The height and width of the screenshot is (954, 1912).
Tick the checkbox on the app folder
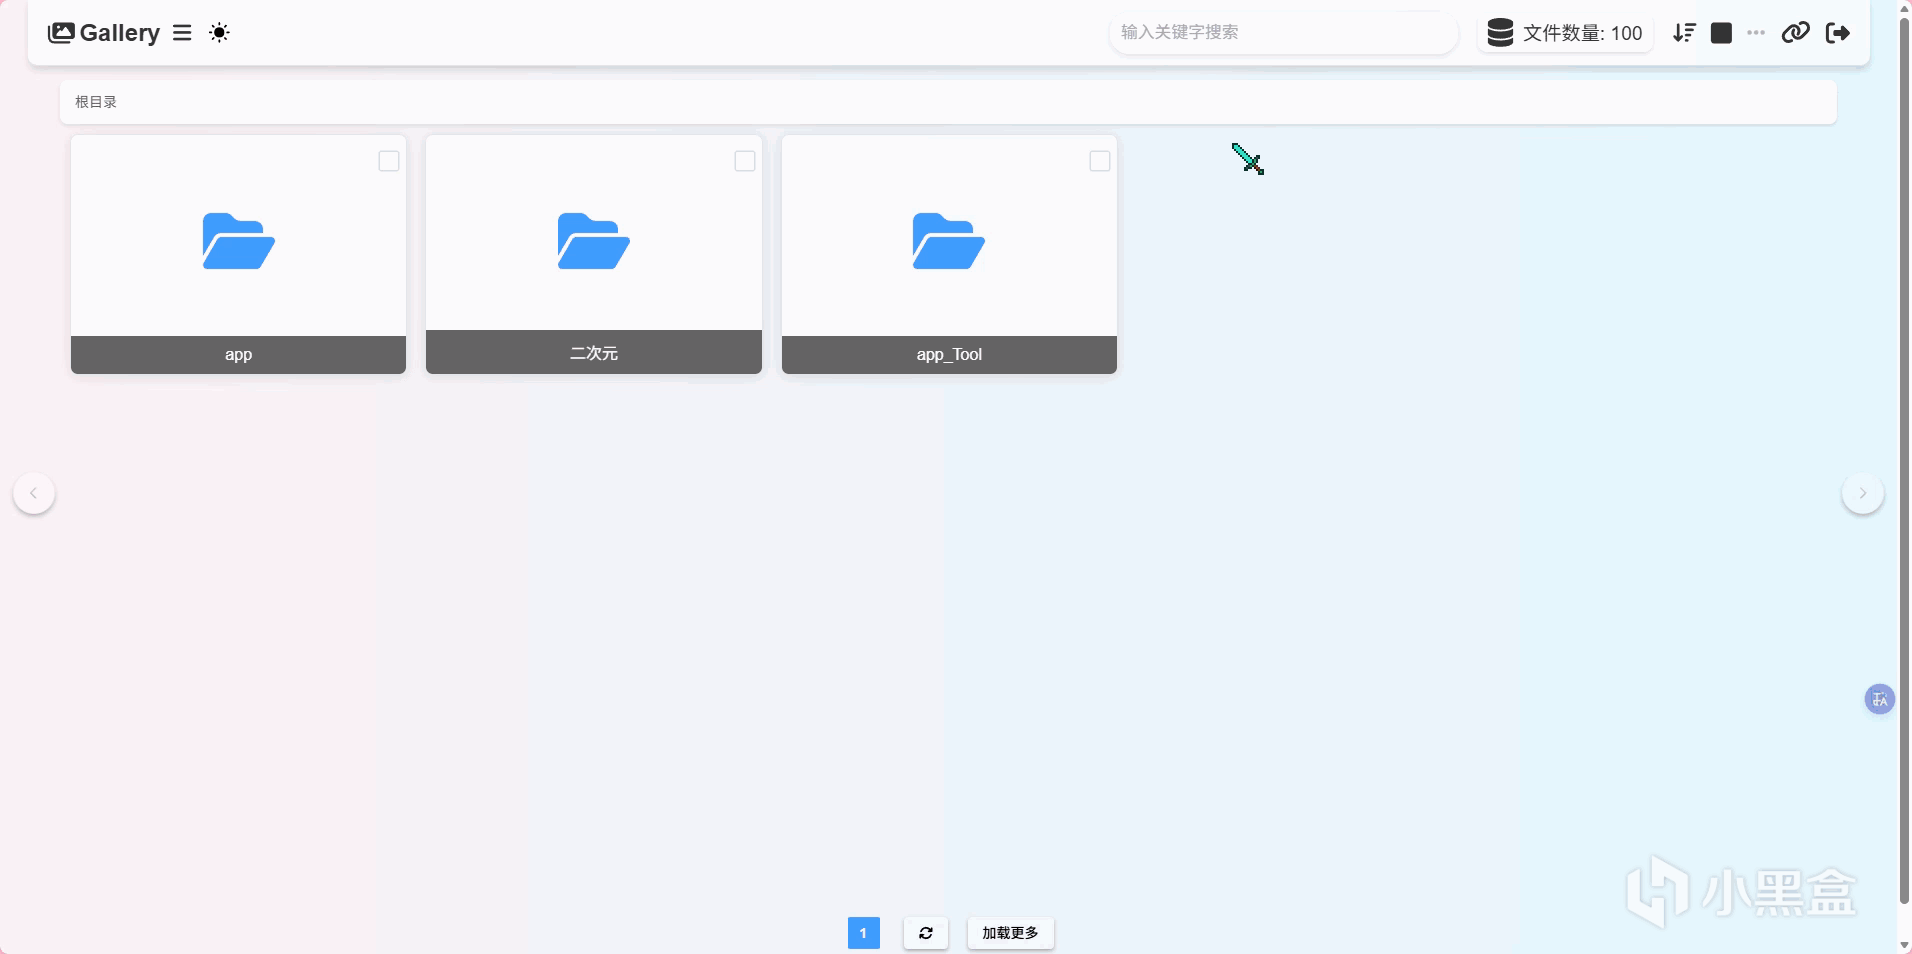pos(389,161)
